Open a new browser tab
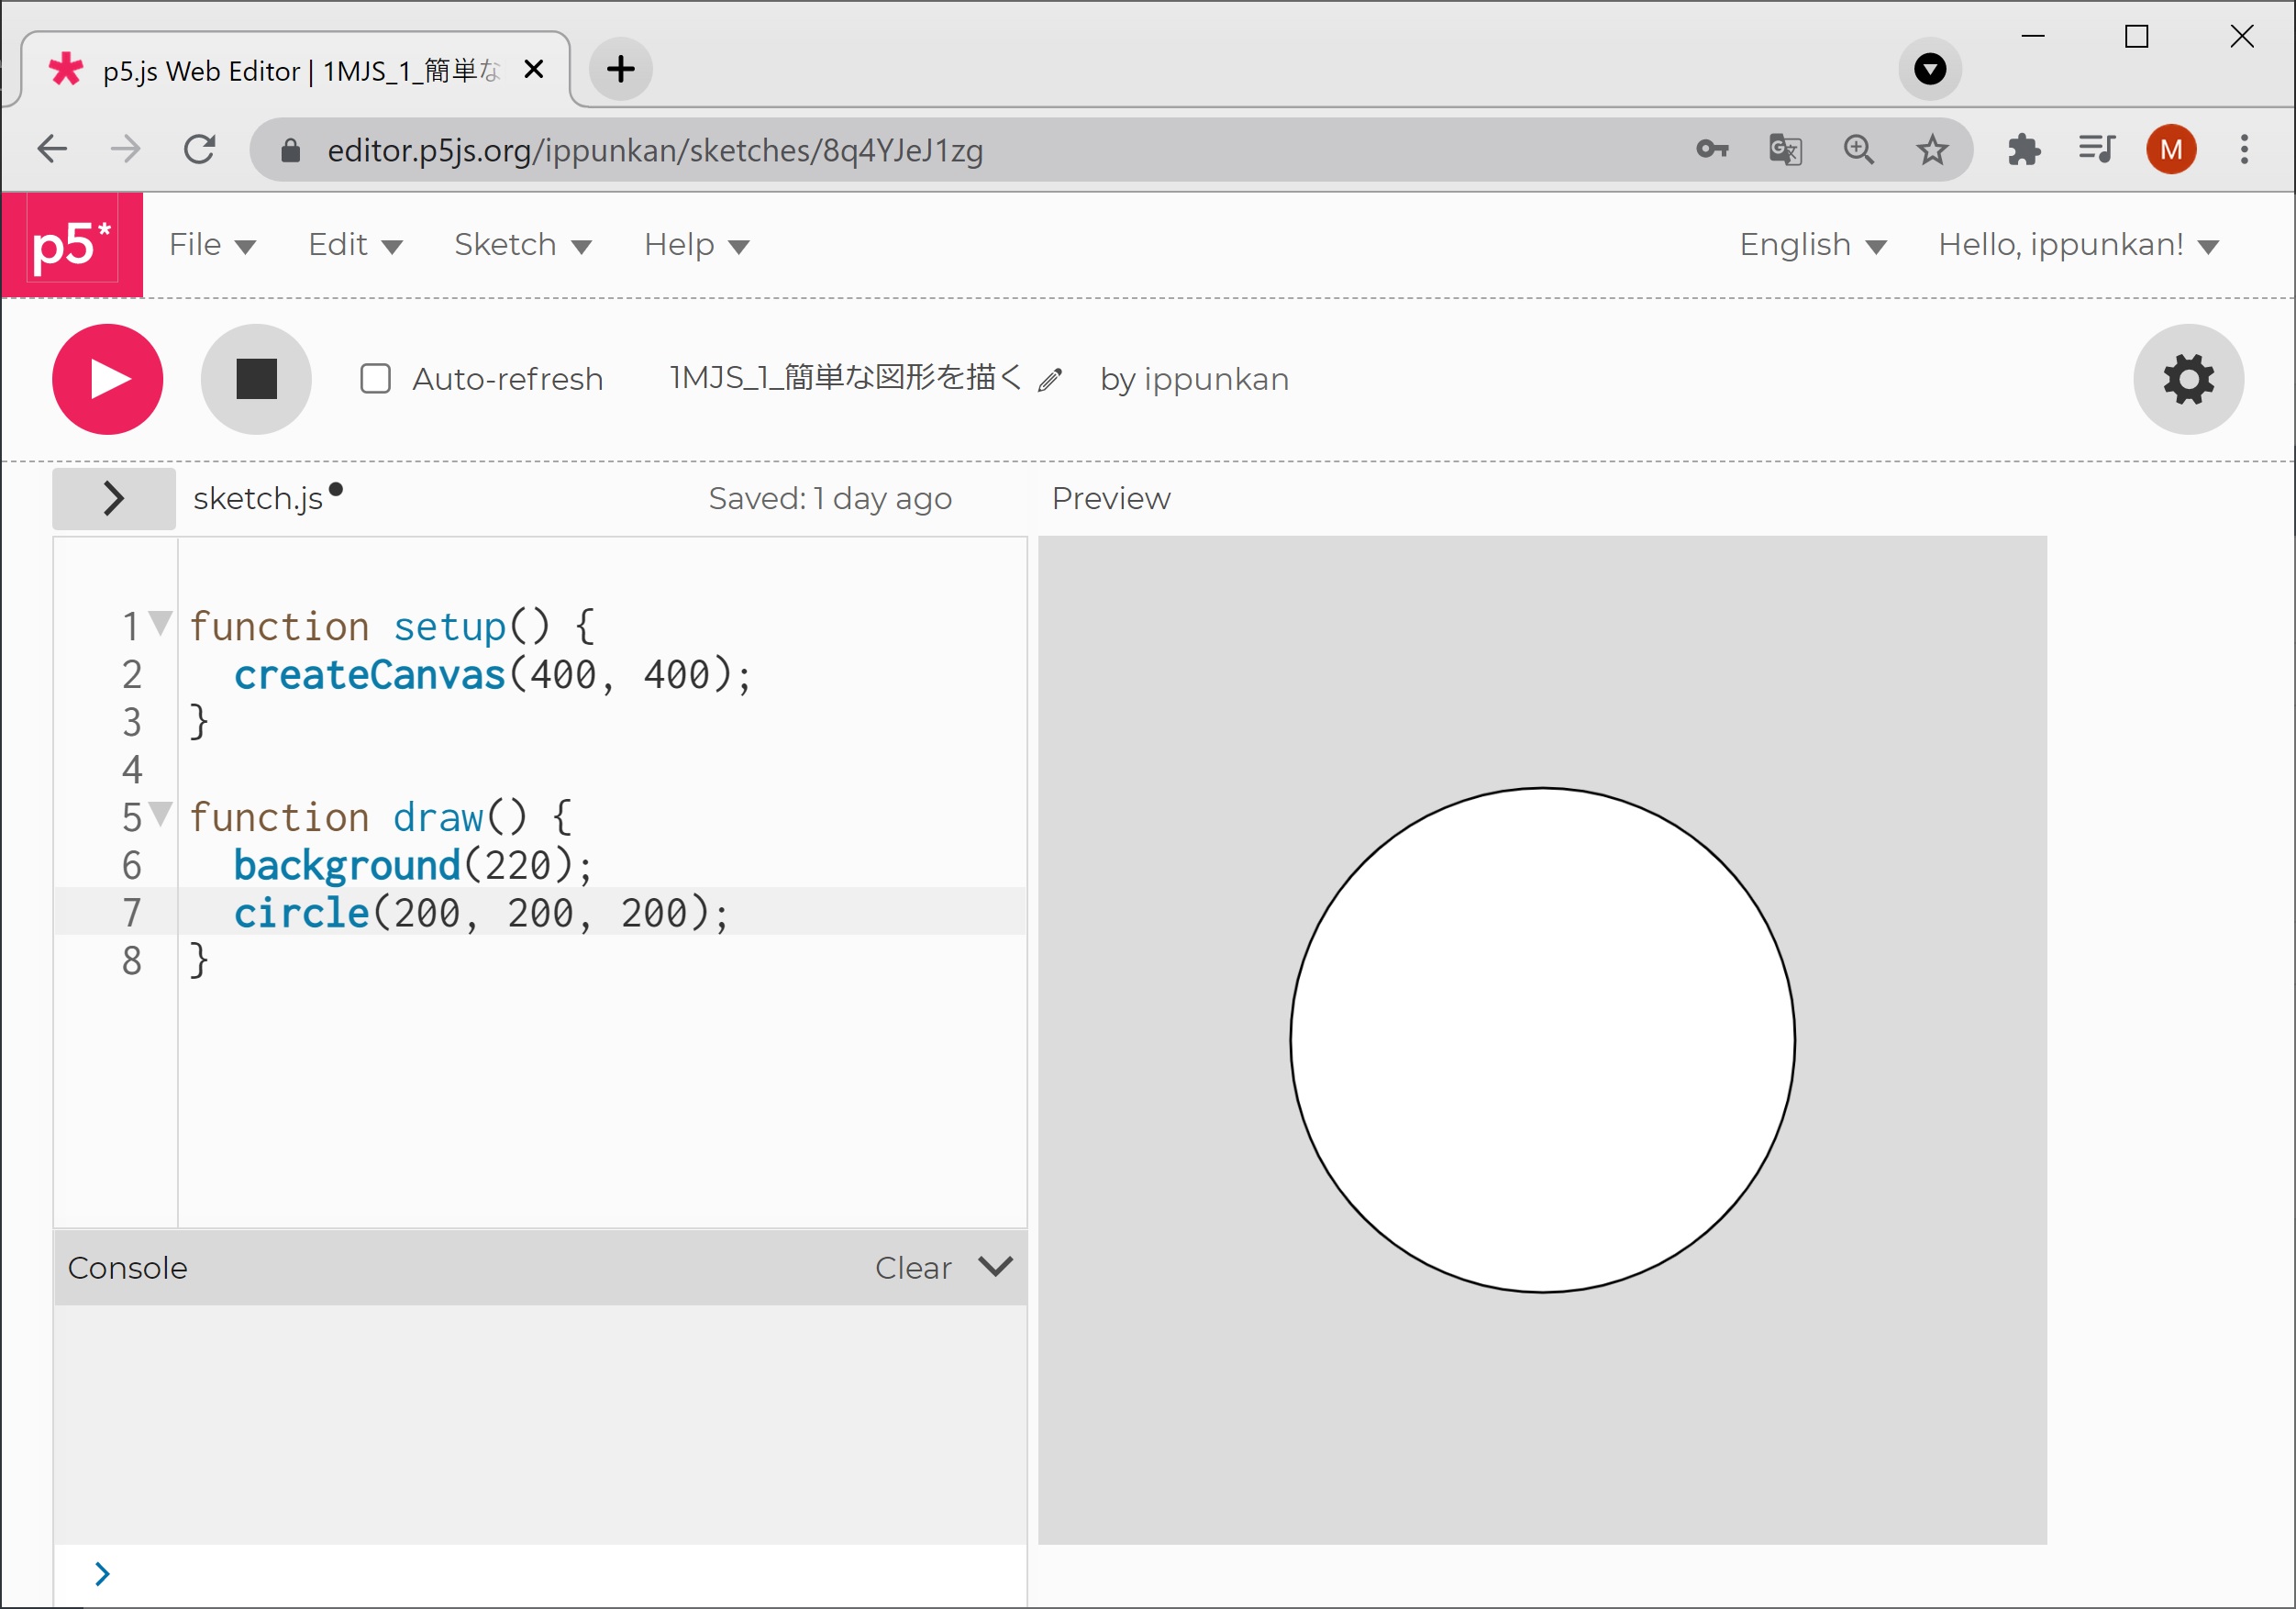 (621, 69)
